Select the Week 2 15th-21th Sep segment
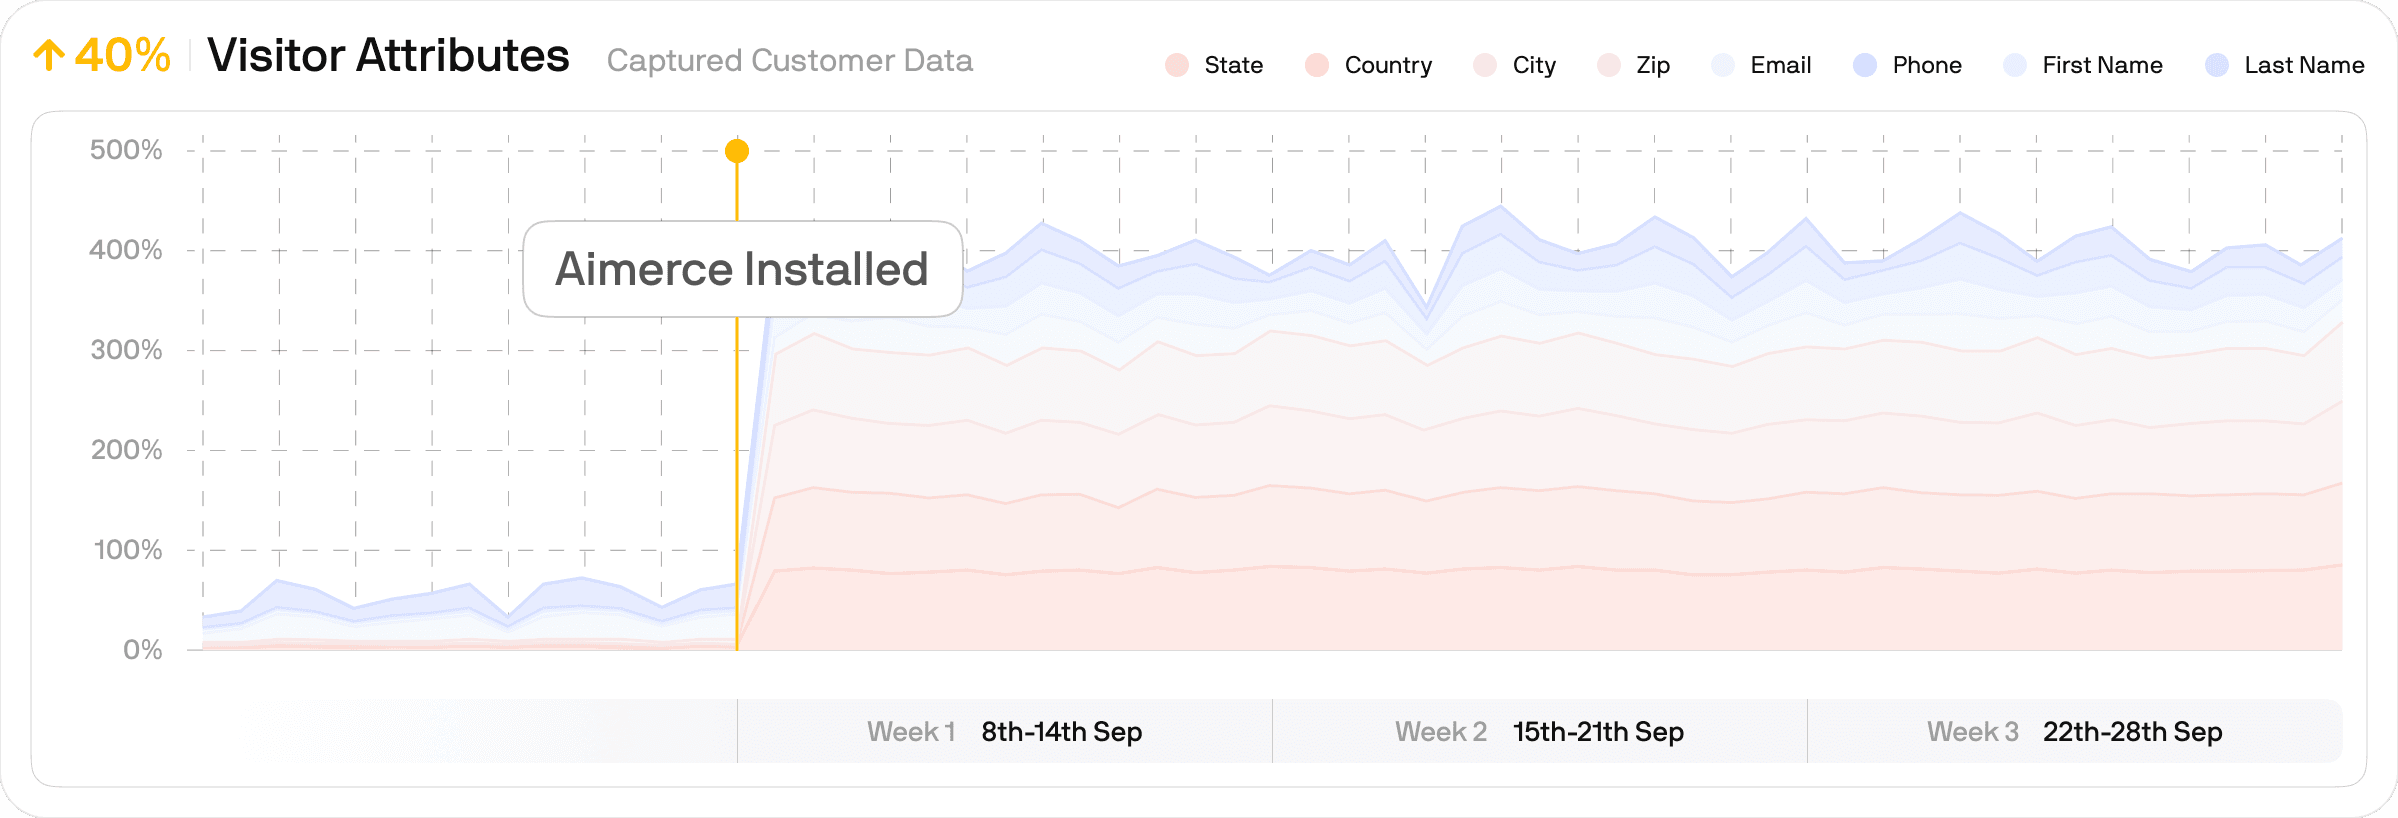 tap(1540, 731)
